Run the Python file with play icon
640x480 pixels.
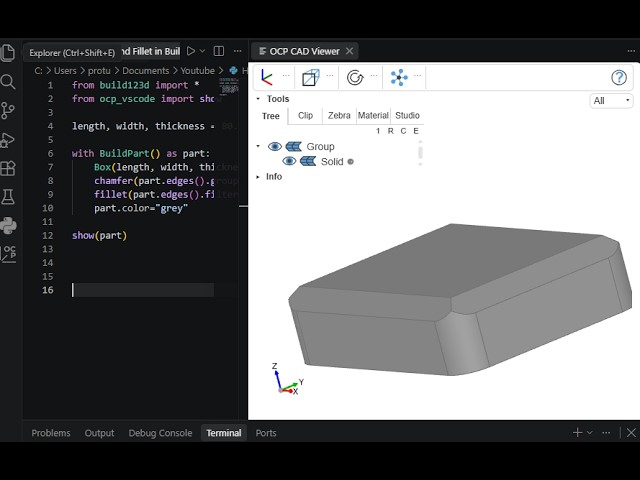tap(191, 51)
